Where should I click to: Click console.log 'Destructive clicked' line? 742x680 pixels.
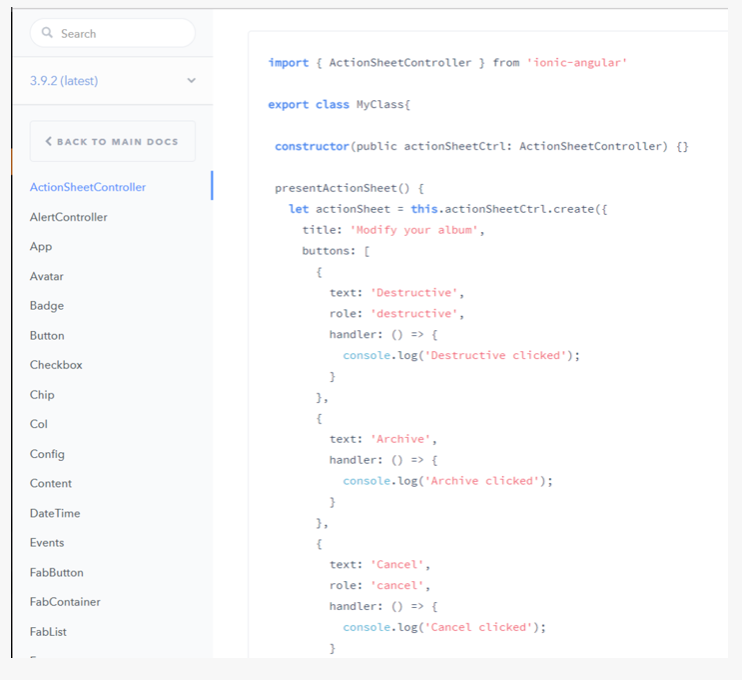pyautogui.click(x=461, y=355)
